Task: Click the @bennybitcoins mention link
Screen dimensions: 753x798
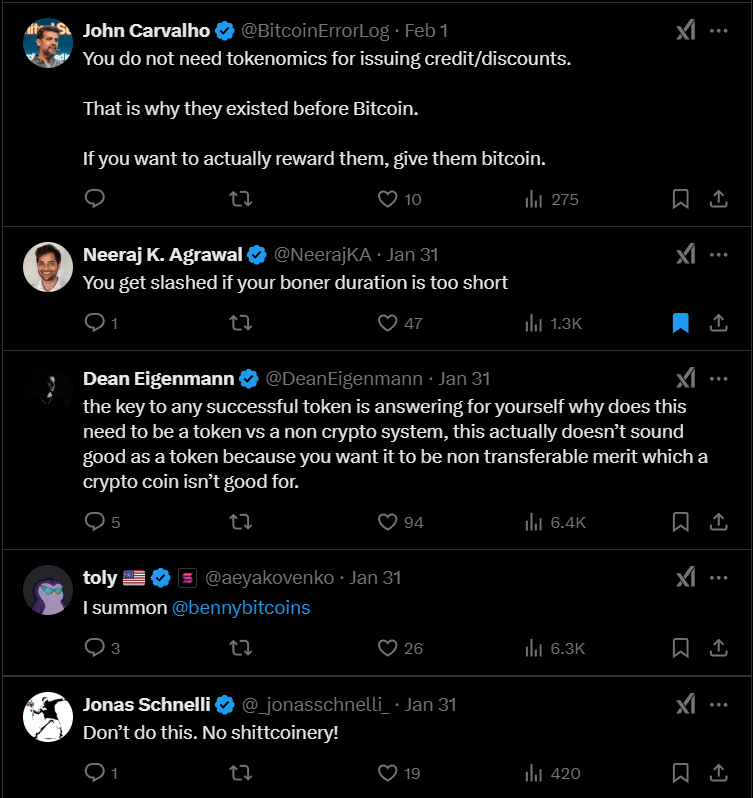Action: [x=241, y=607]
